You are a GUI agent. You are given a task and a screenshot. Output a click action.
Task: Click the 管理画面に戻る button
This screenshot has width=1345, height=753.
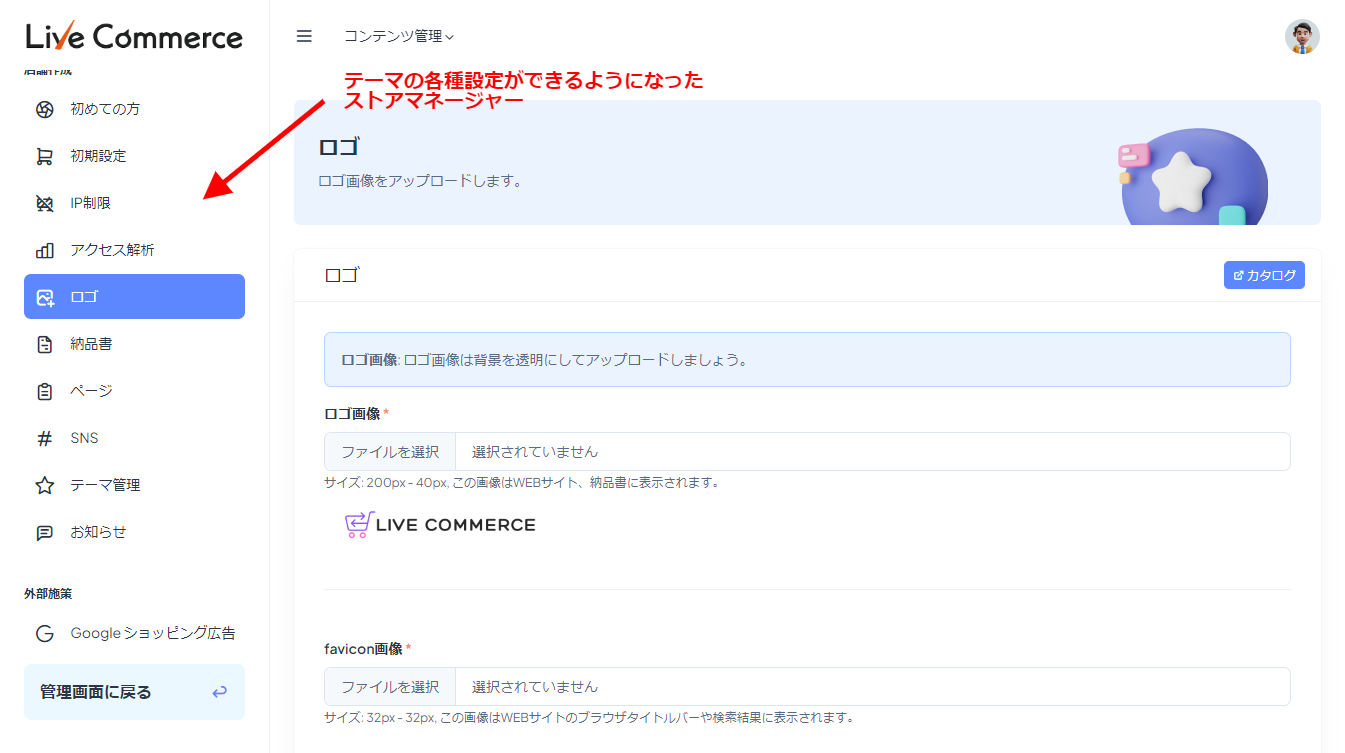pos(134,692)
